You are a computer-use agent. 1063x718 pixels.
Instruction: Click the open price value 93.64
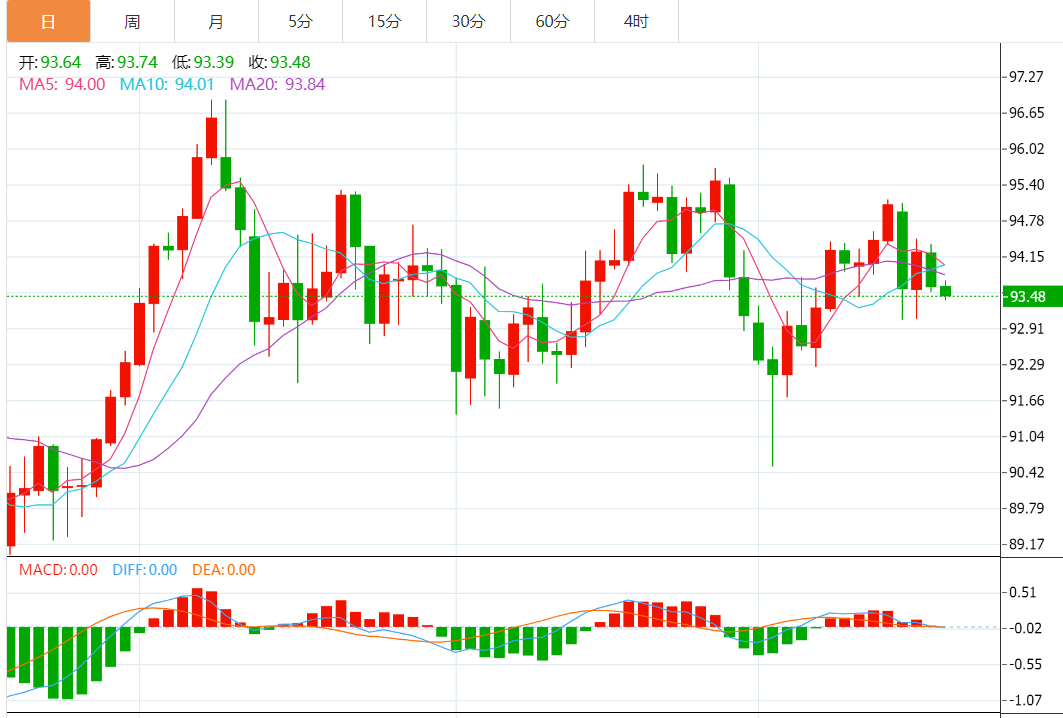click(x=60, y=62)
